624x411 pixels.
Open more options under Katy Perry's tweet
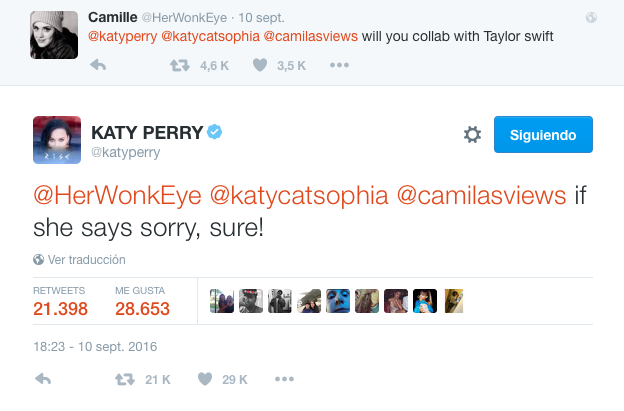pos(285,380)
